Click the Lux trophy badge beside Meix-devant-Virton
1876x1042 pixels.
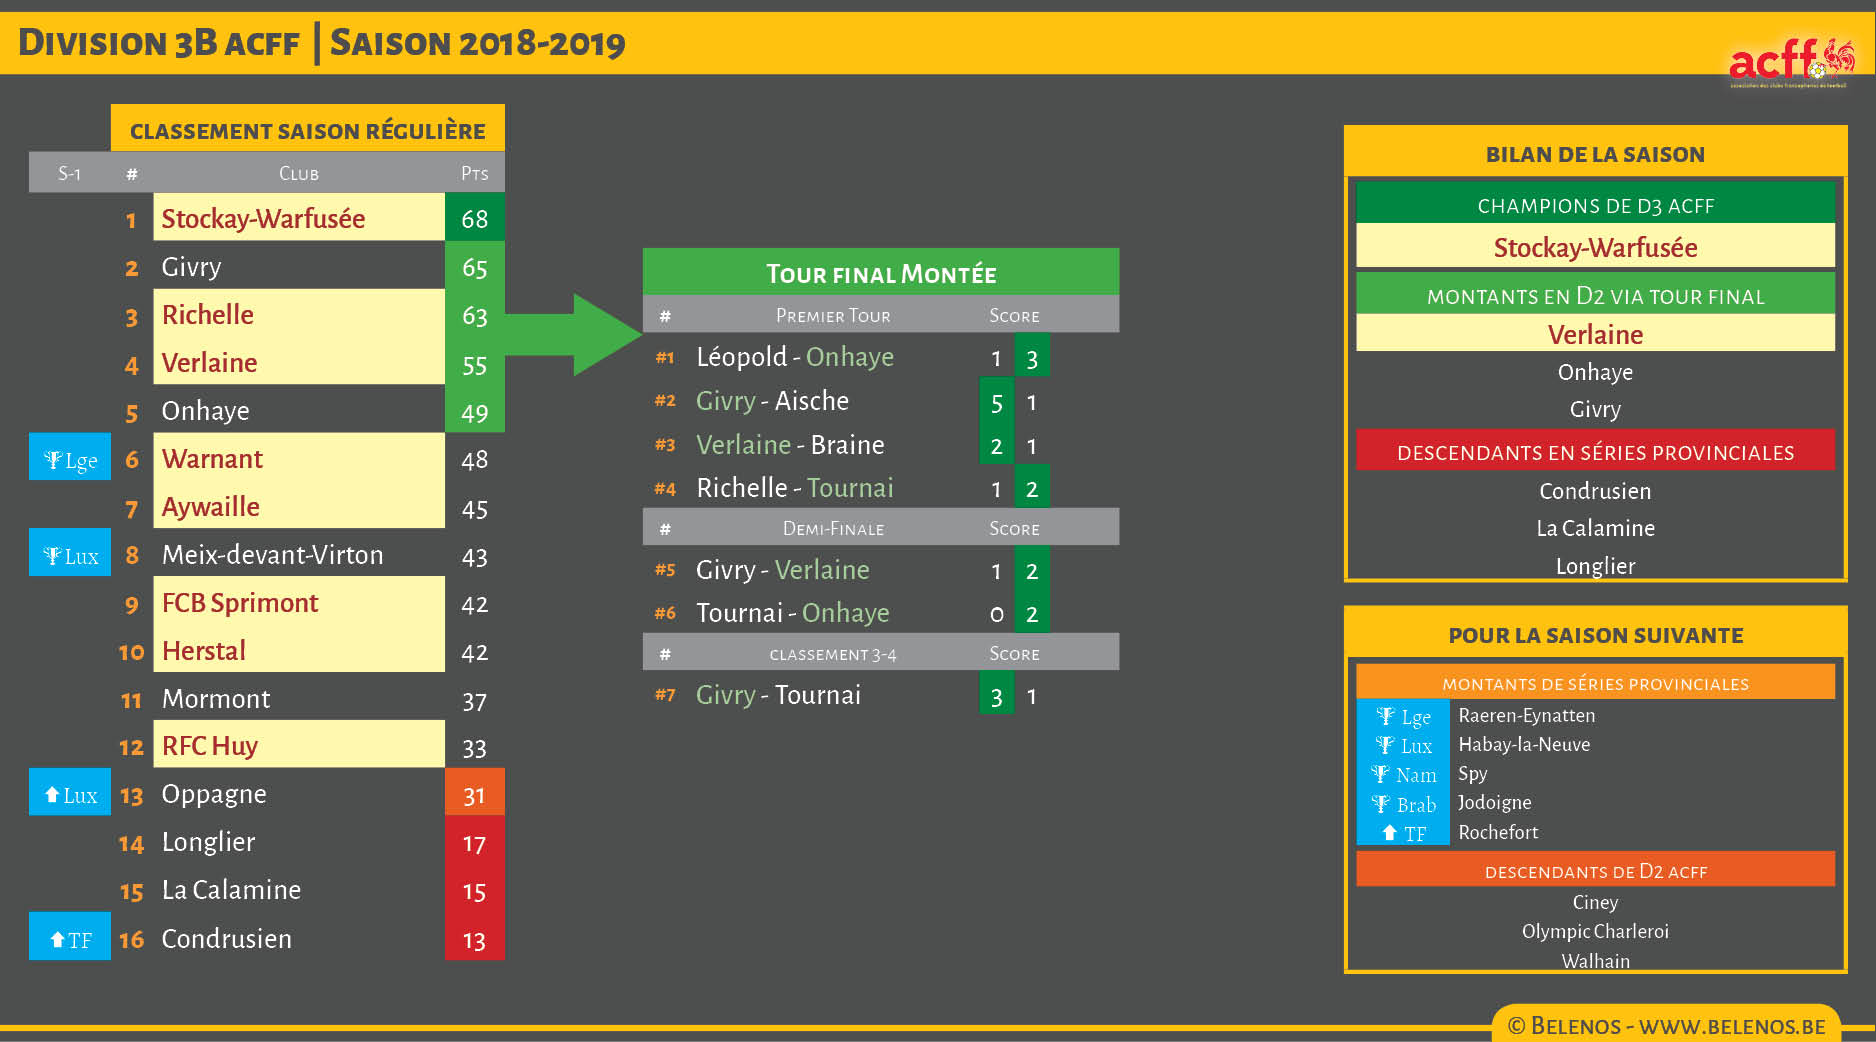[70, 555]
